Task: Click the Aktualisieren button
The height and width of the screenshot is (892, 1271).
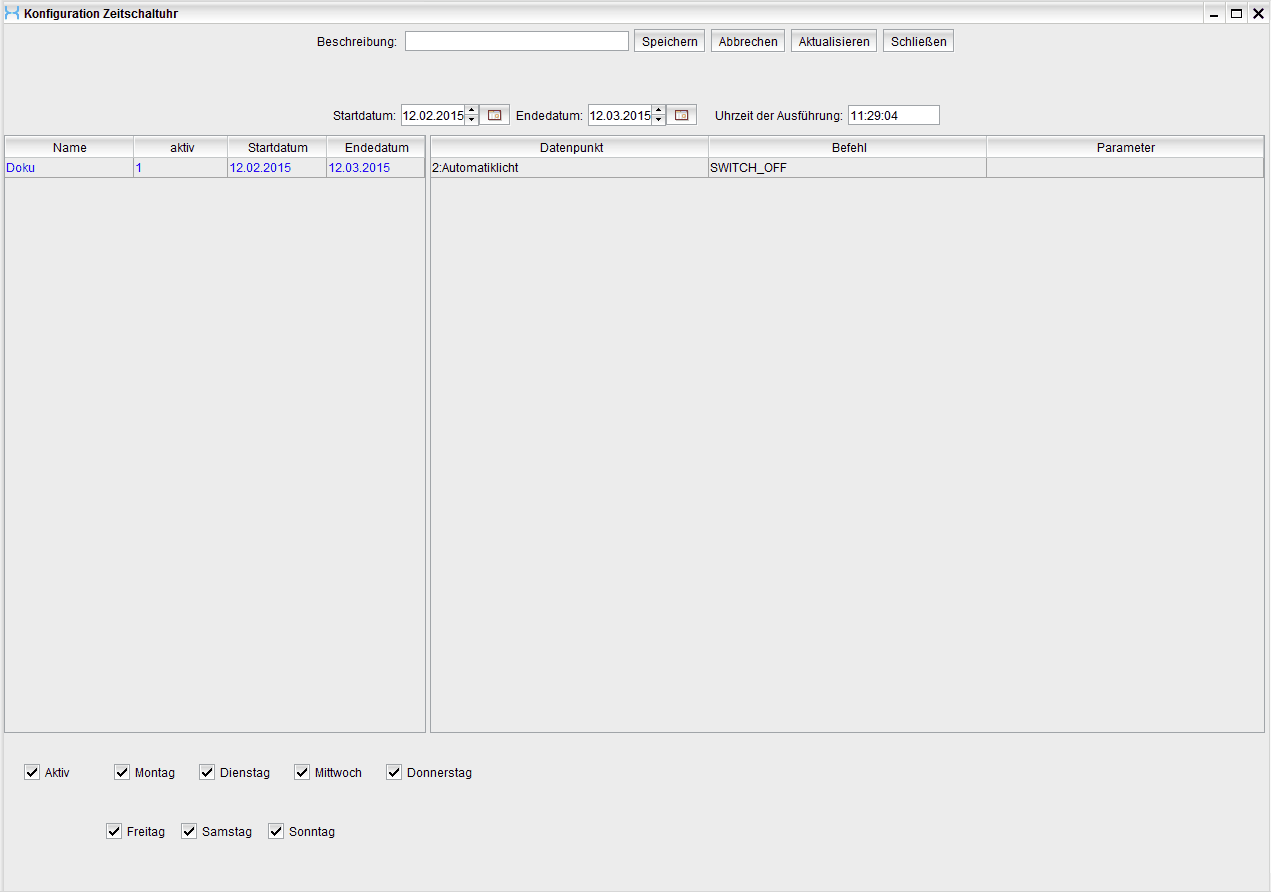Action: click(834, 41)
